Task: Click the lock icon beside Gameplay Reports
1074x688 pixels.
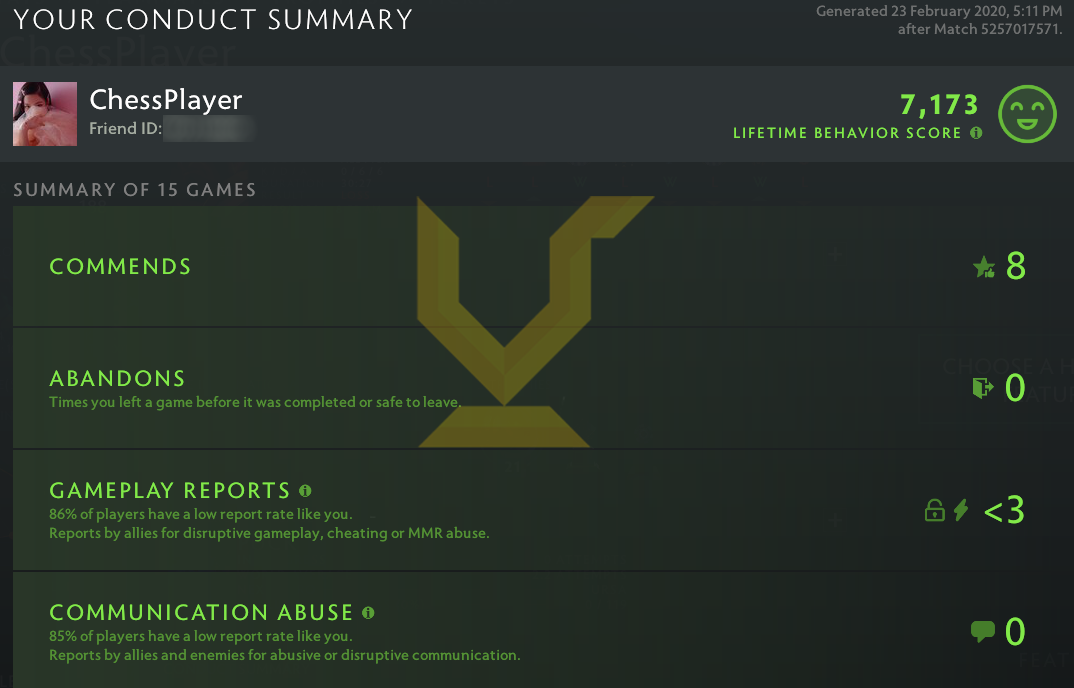Action: pyautogui.click(x=934, y=510)
